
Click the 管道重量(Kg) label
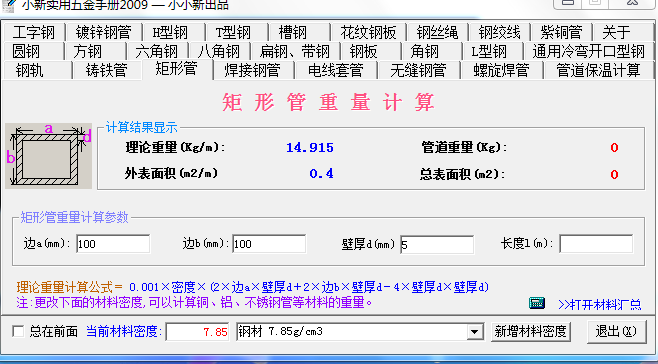pos(465,147)
